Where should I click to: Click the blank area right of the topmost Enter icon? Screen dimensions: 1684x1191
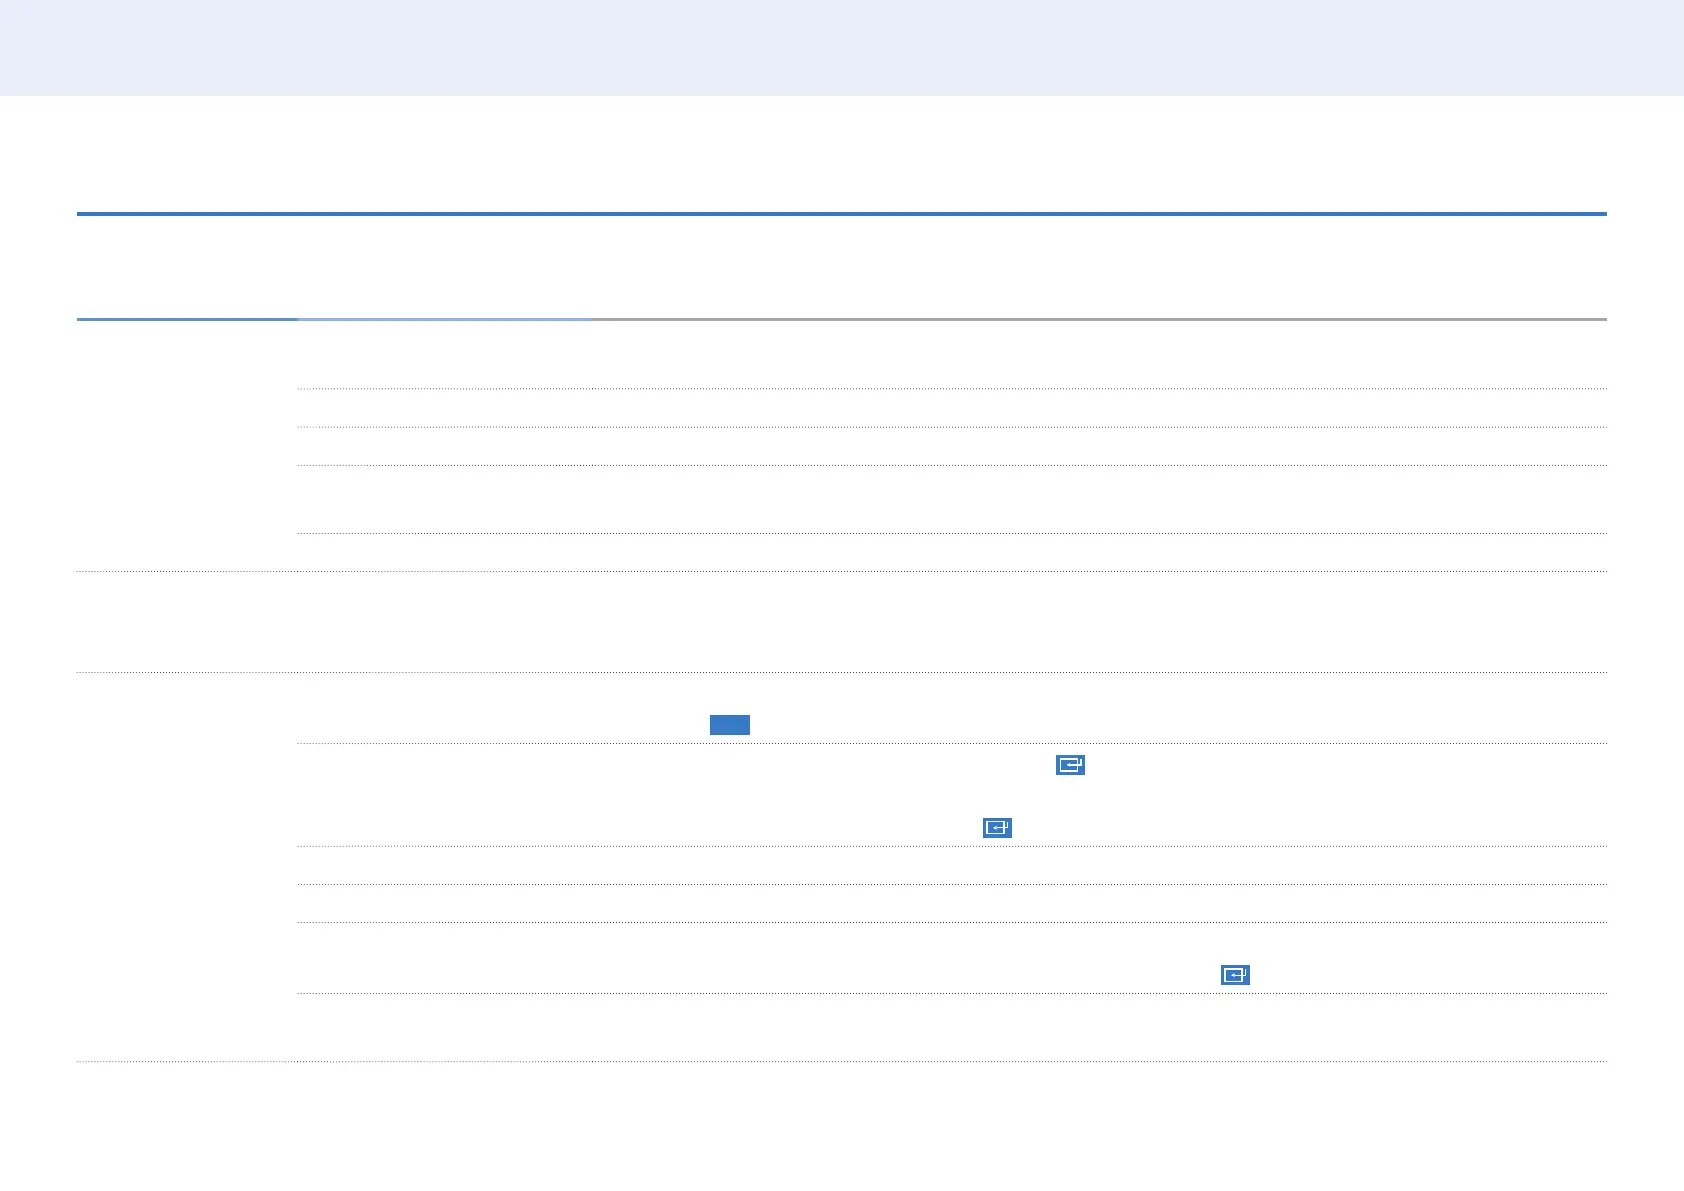click(1346, 765)
